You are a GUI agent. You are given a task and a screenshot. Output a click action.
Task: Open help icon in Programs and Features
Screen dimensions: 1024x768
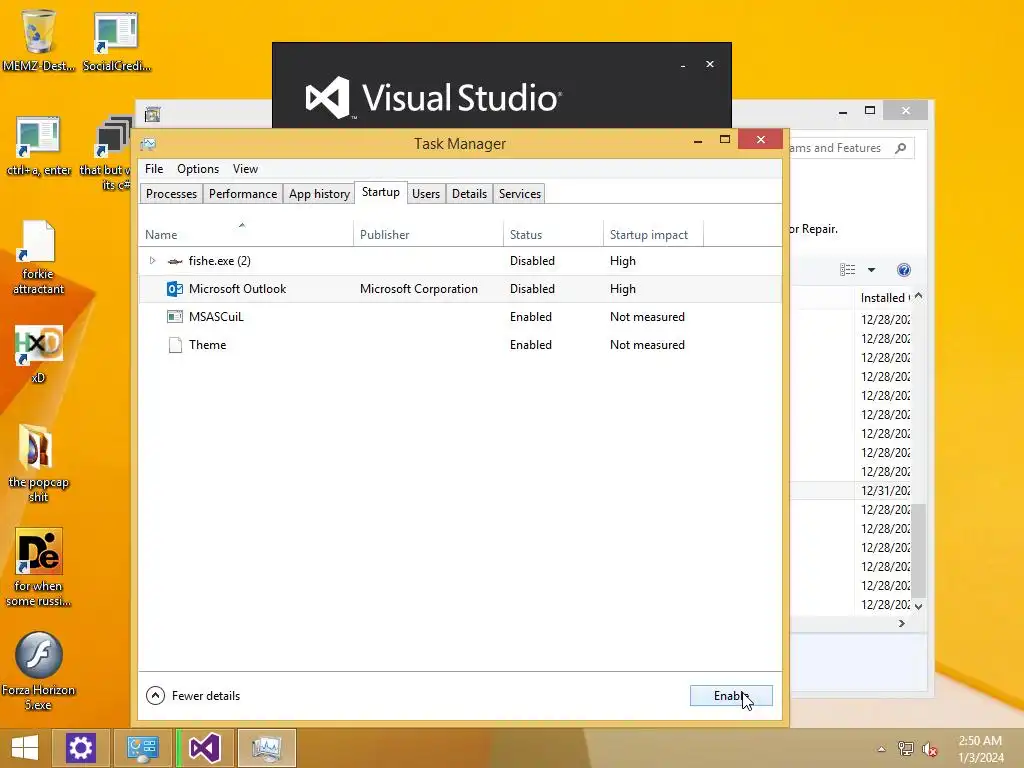(904, 270)
